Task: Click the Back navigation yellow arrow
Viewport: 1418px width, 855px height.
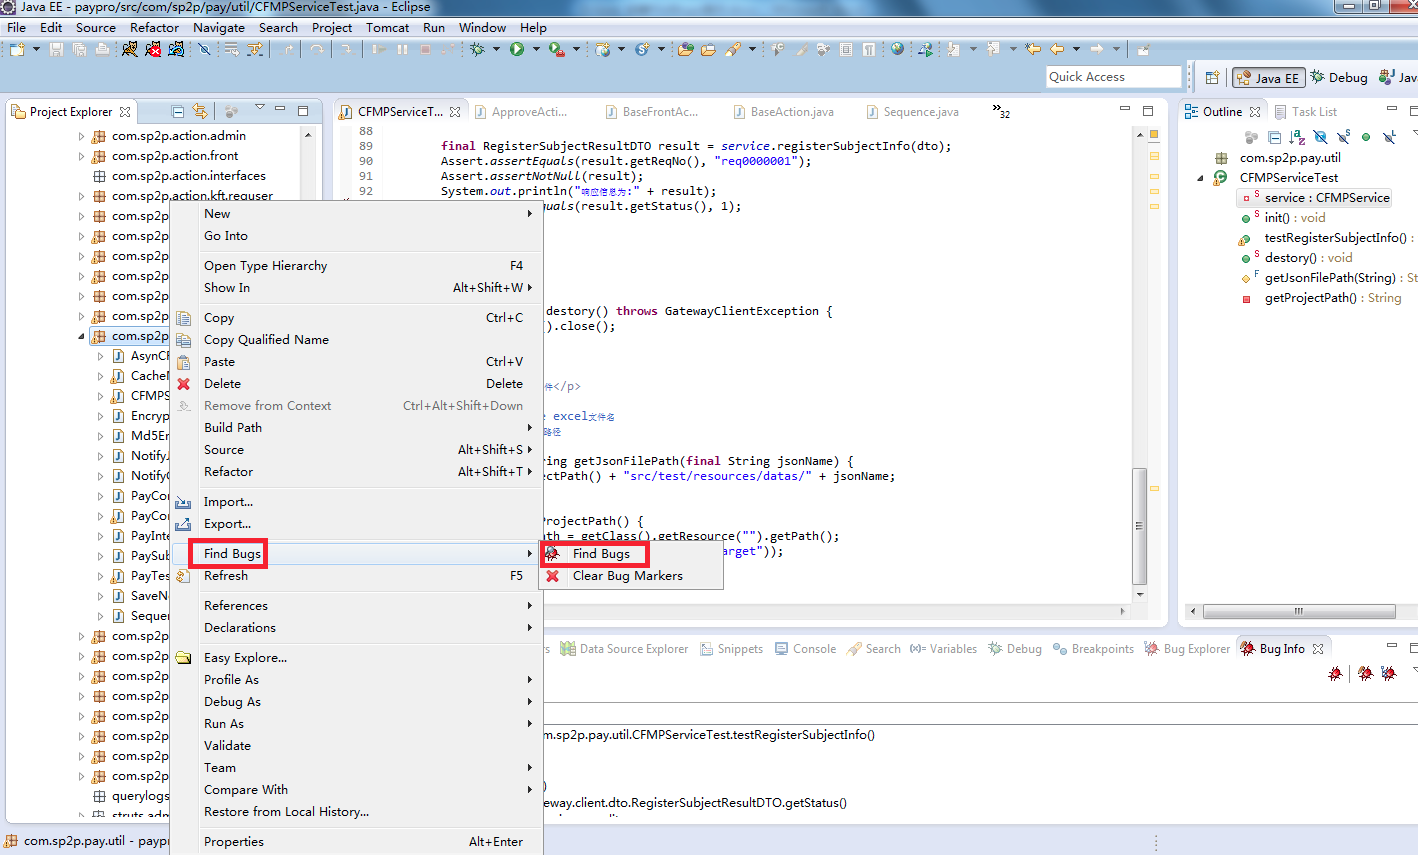Action: click(x=1056, y=49)
